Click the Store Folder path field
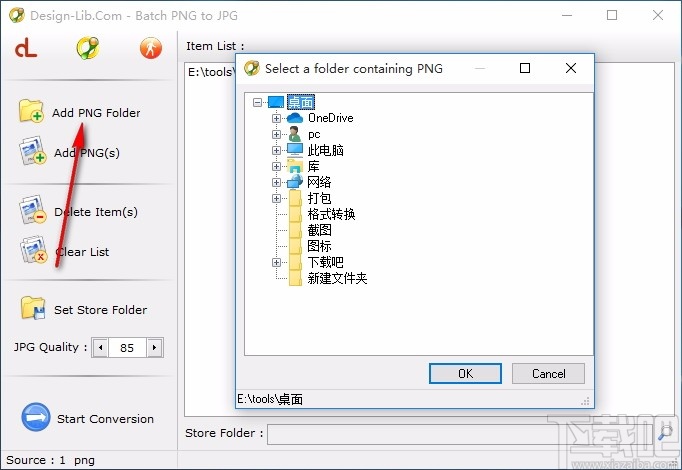This screenshot has height=470, width=682. coord(462,434)
